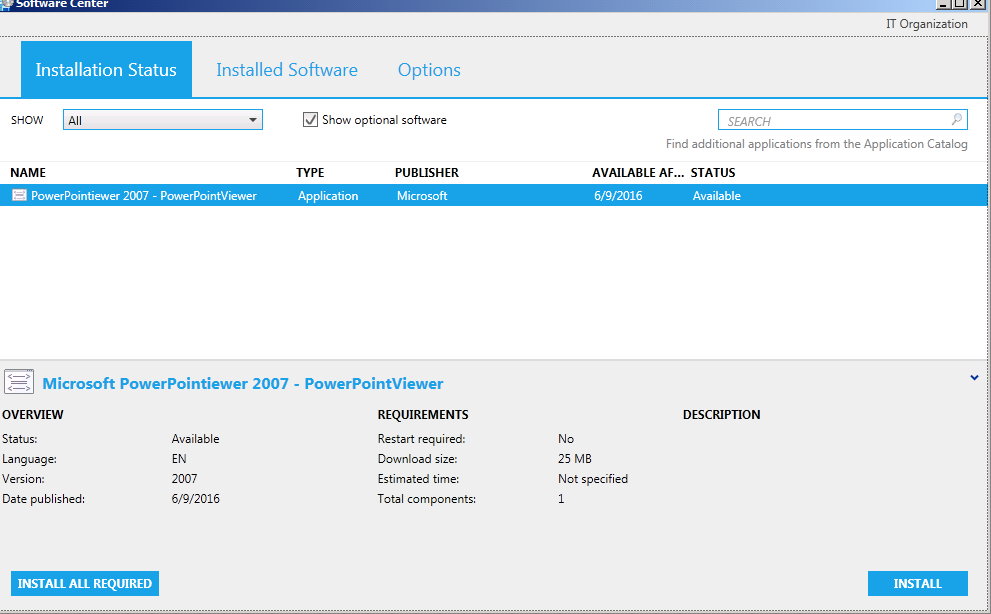Click the search magnifier icon
991x614 pixels.
(x=957, y=119)
